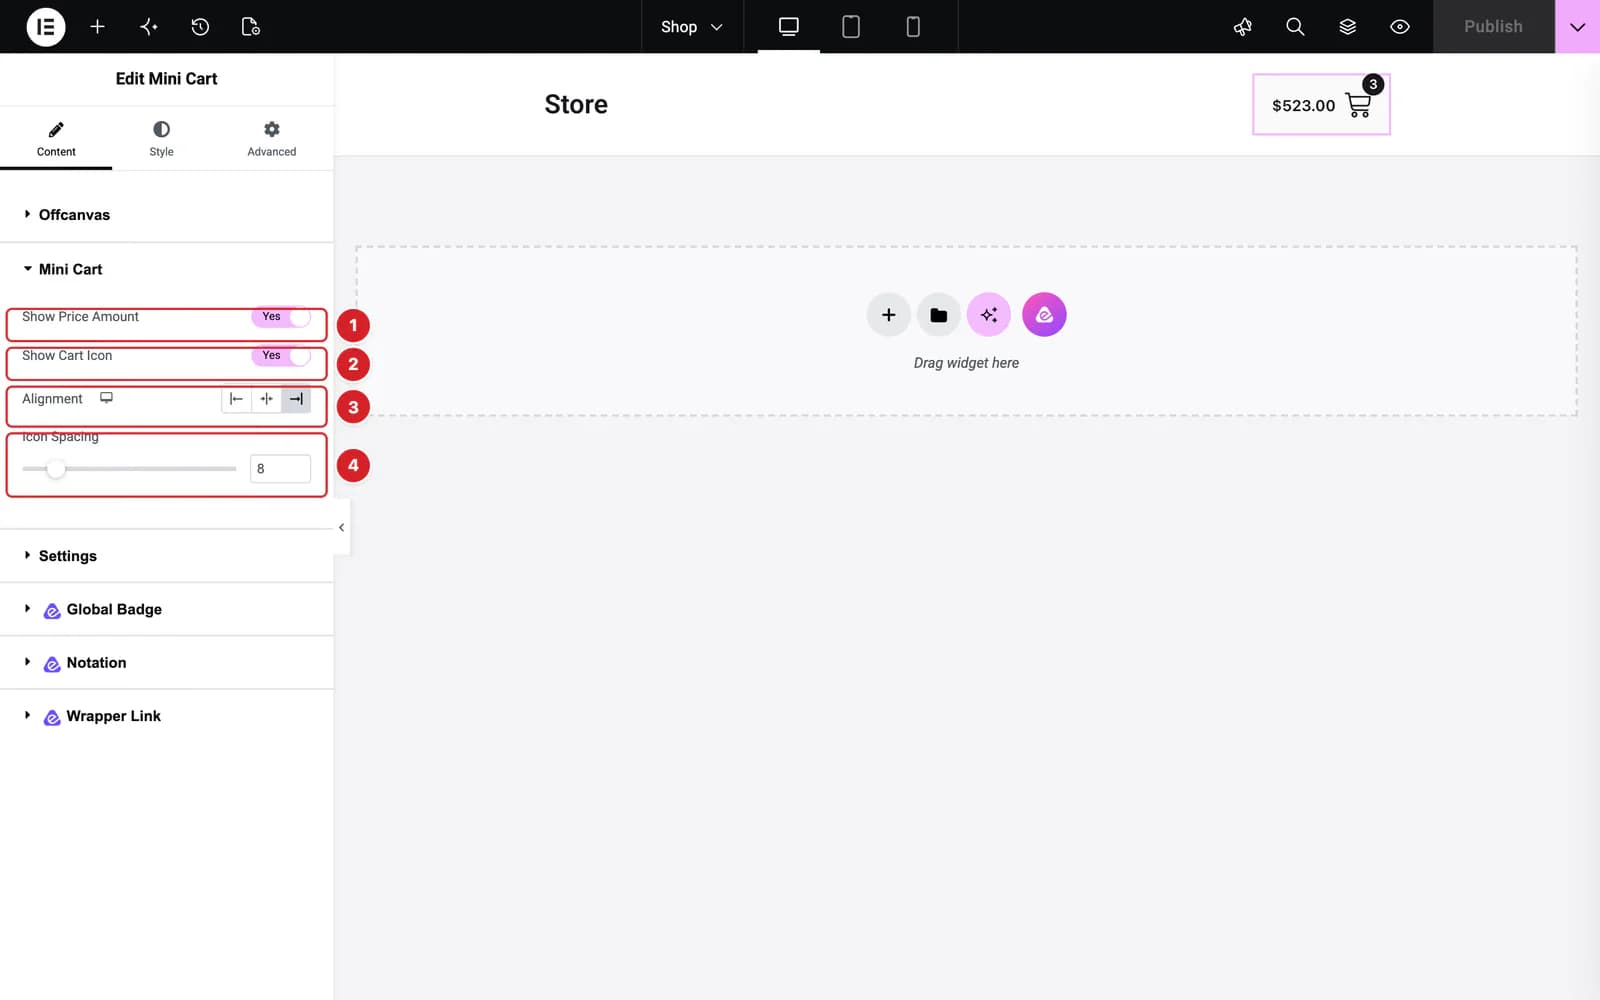Open the page settings document icon
The width and height of the screenshot is (1600, 1000).
[251, 27]
